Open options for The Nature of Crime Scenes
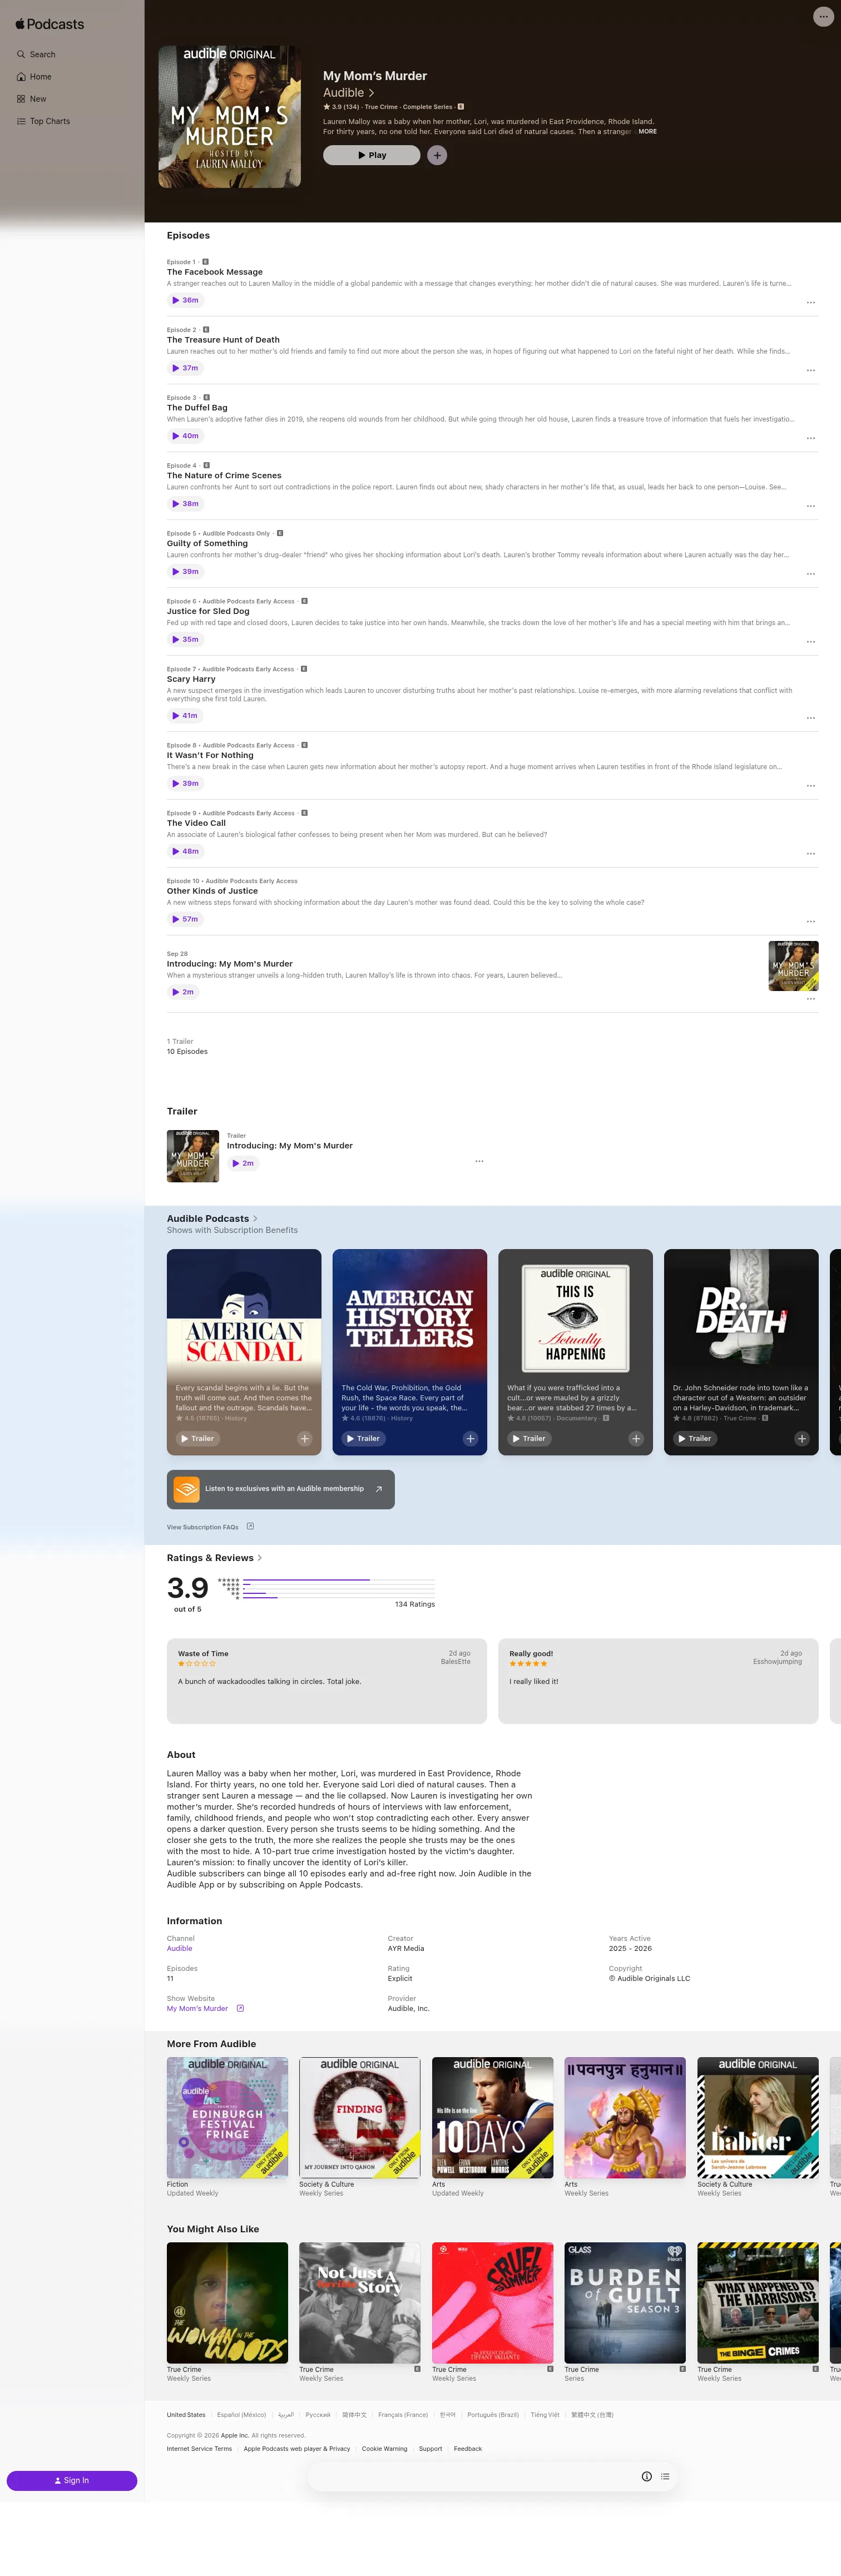Viewport: 841px width, 2576px height. [x=811, y=506]
